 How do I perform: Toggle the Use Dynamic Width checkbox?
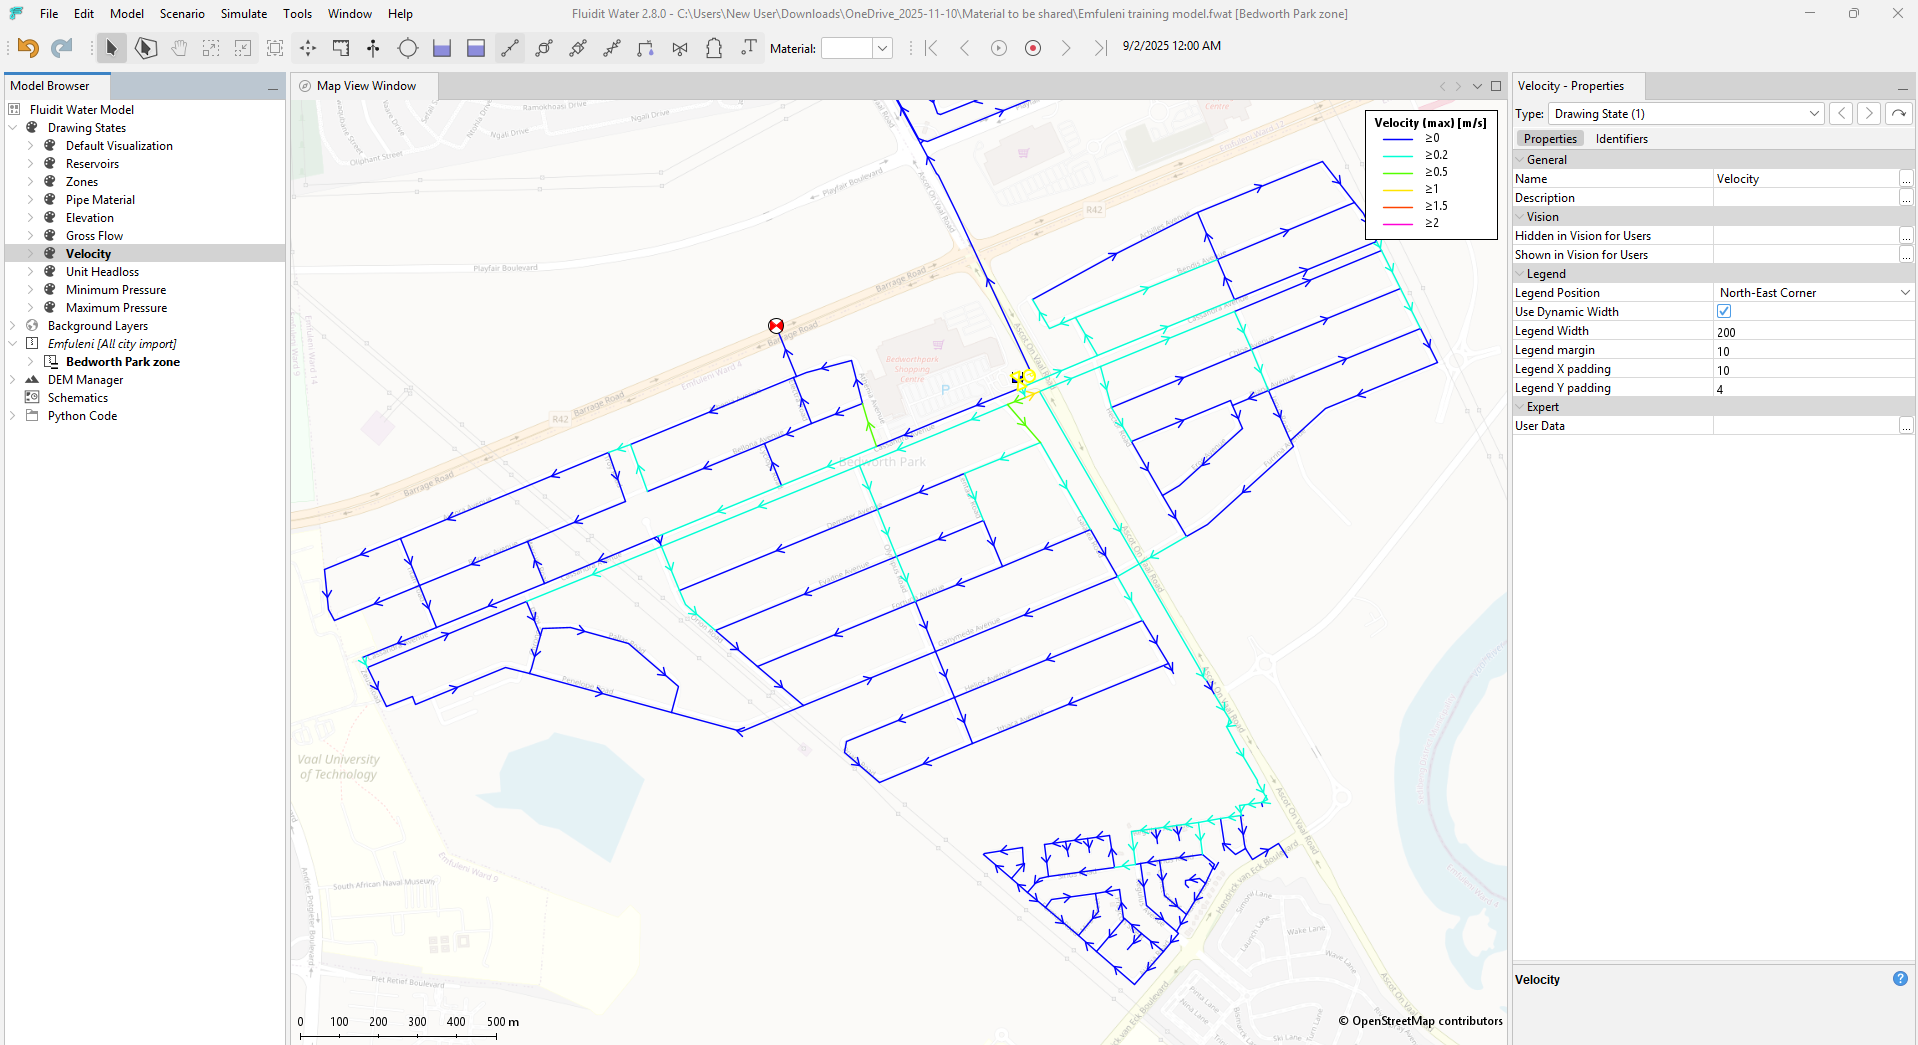click(1724, 312)
